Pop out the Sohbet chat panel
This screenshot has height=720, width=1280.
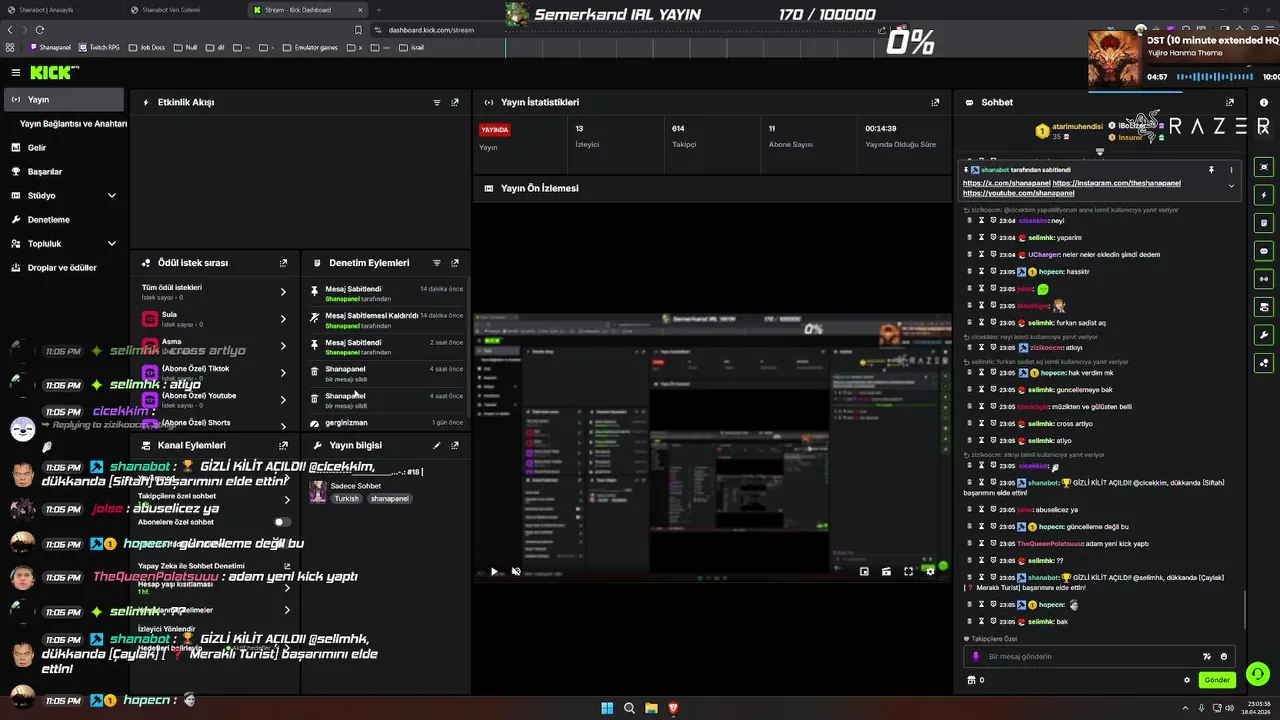1230,102
